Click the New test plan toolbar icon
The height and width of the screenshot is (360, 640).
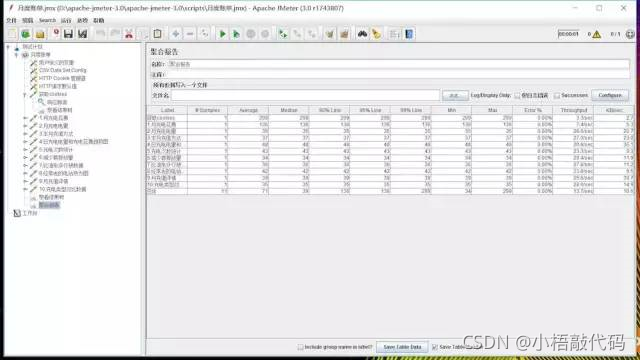(x=12, y=34)
